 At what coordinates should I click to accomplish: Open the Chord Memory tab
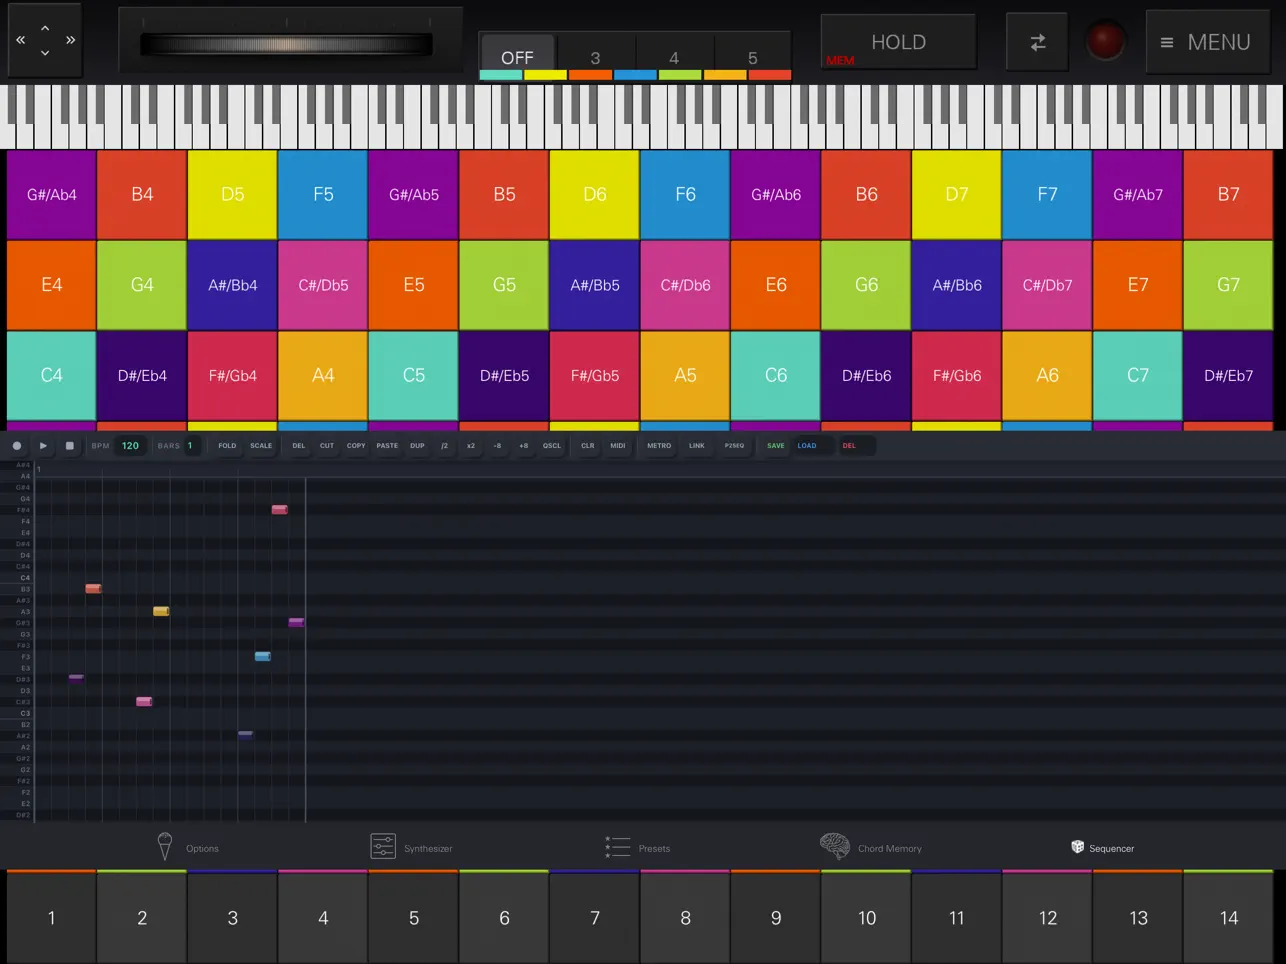(871, 848)
